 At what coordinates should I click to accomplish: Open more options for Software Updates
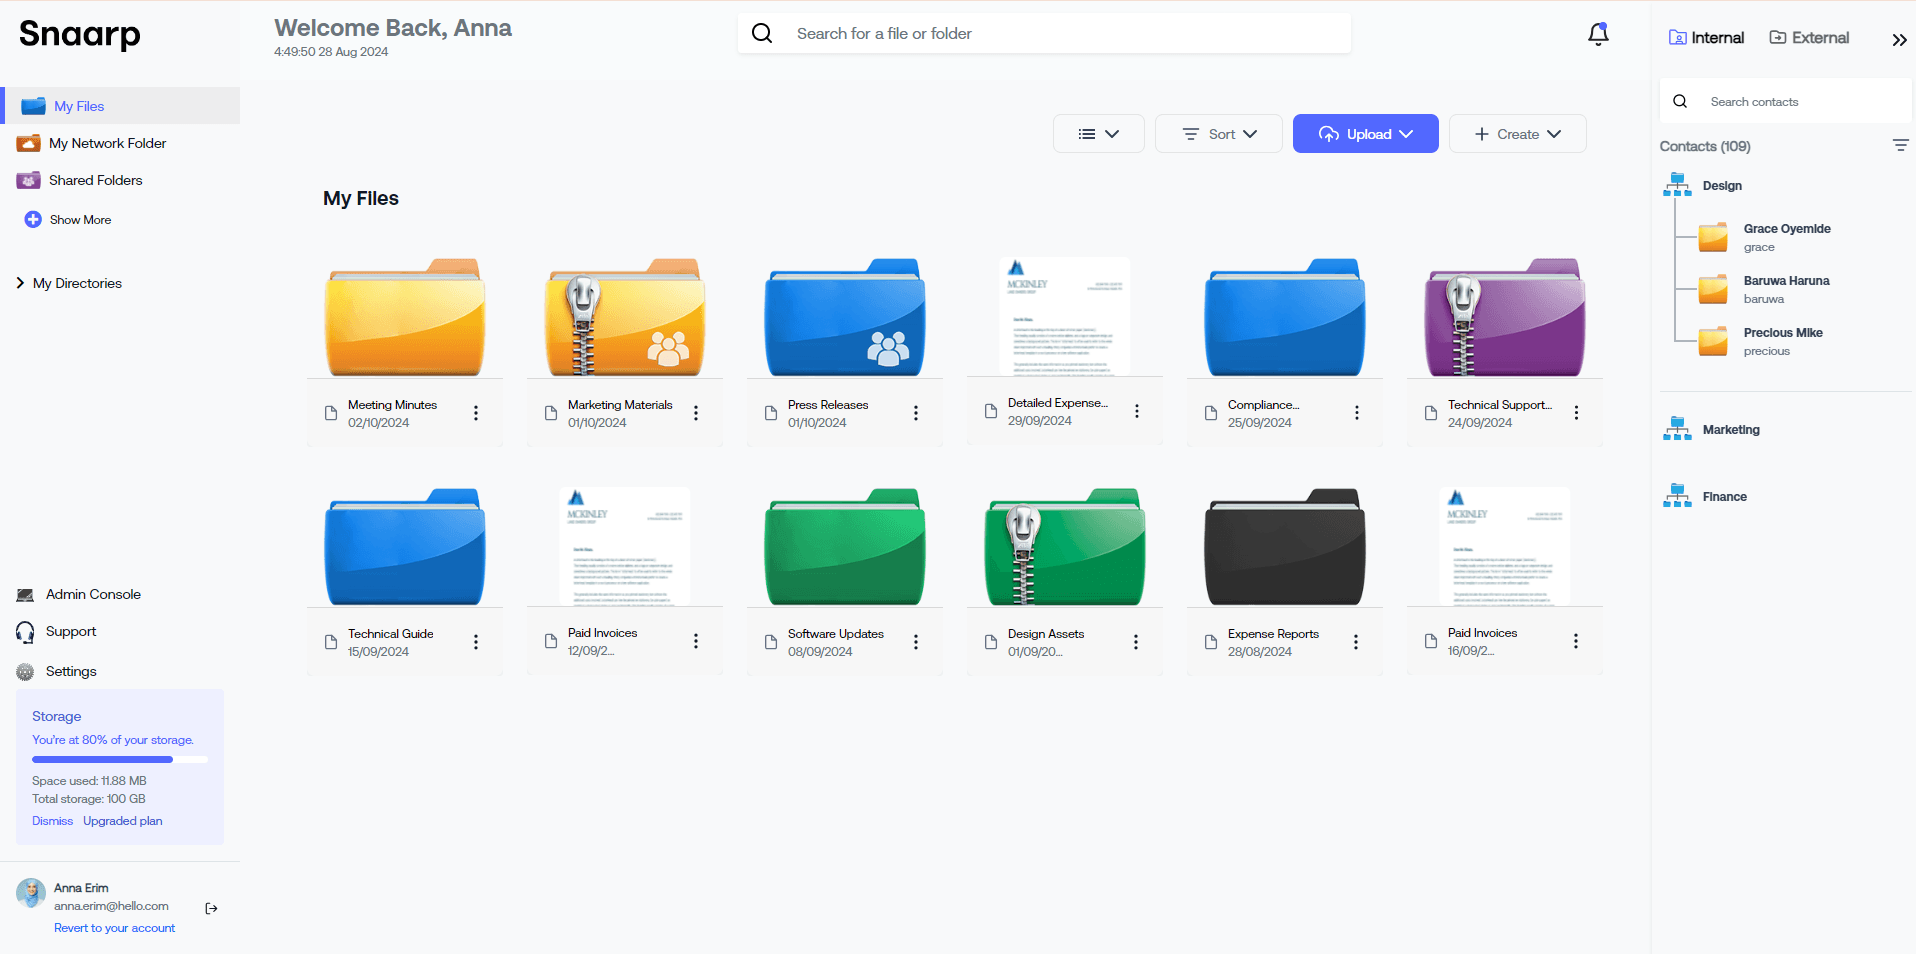[916, 642]
